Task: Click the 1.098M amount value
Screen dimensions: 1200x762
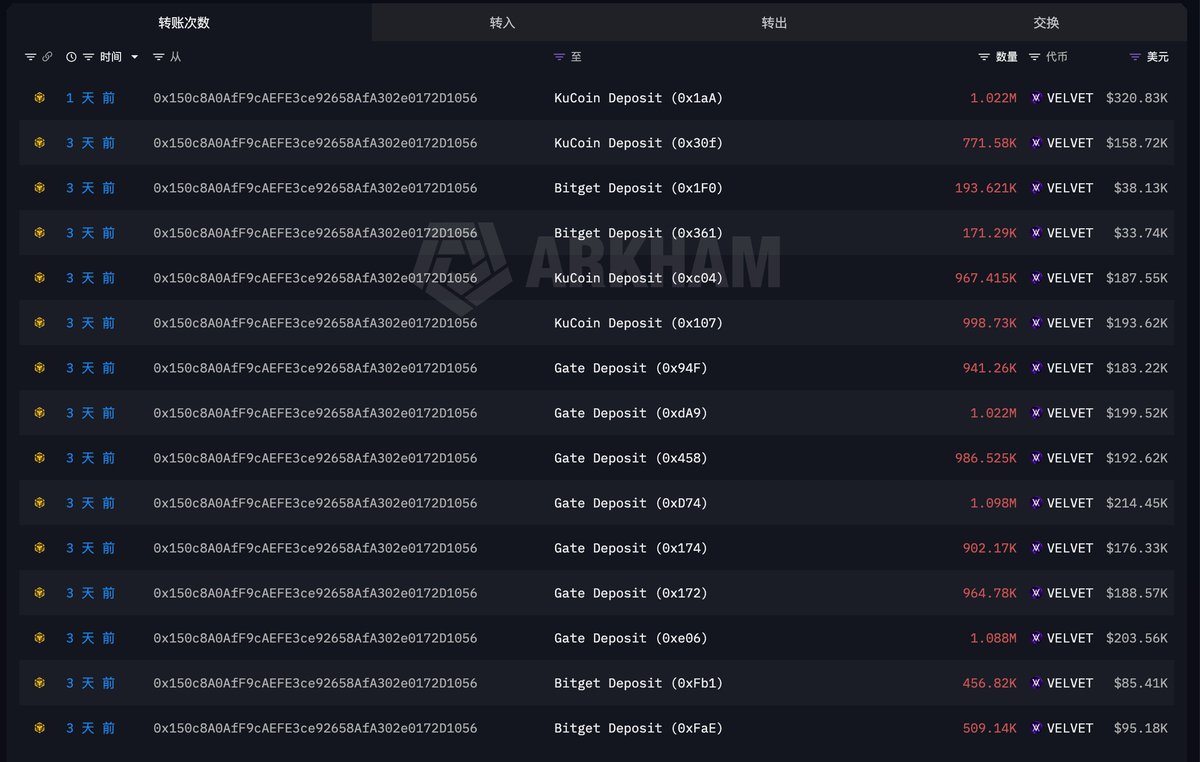Action: [994, 503]
